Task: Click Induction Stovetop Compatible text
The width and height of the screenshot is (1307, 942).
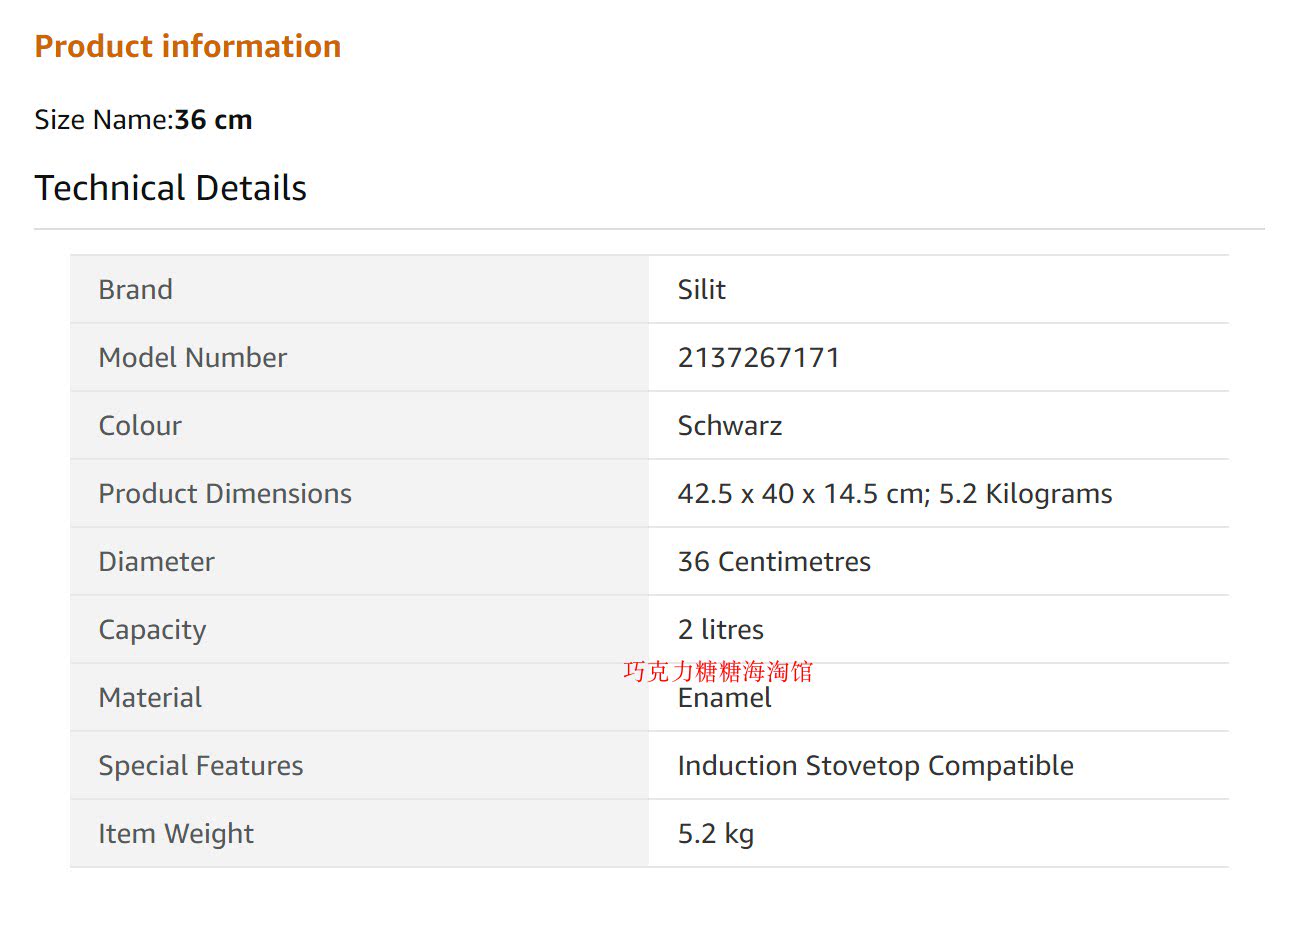Action: (875, 766)
